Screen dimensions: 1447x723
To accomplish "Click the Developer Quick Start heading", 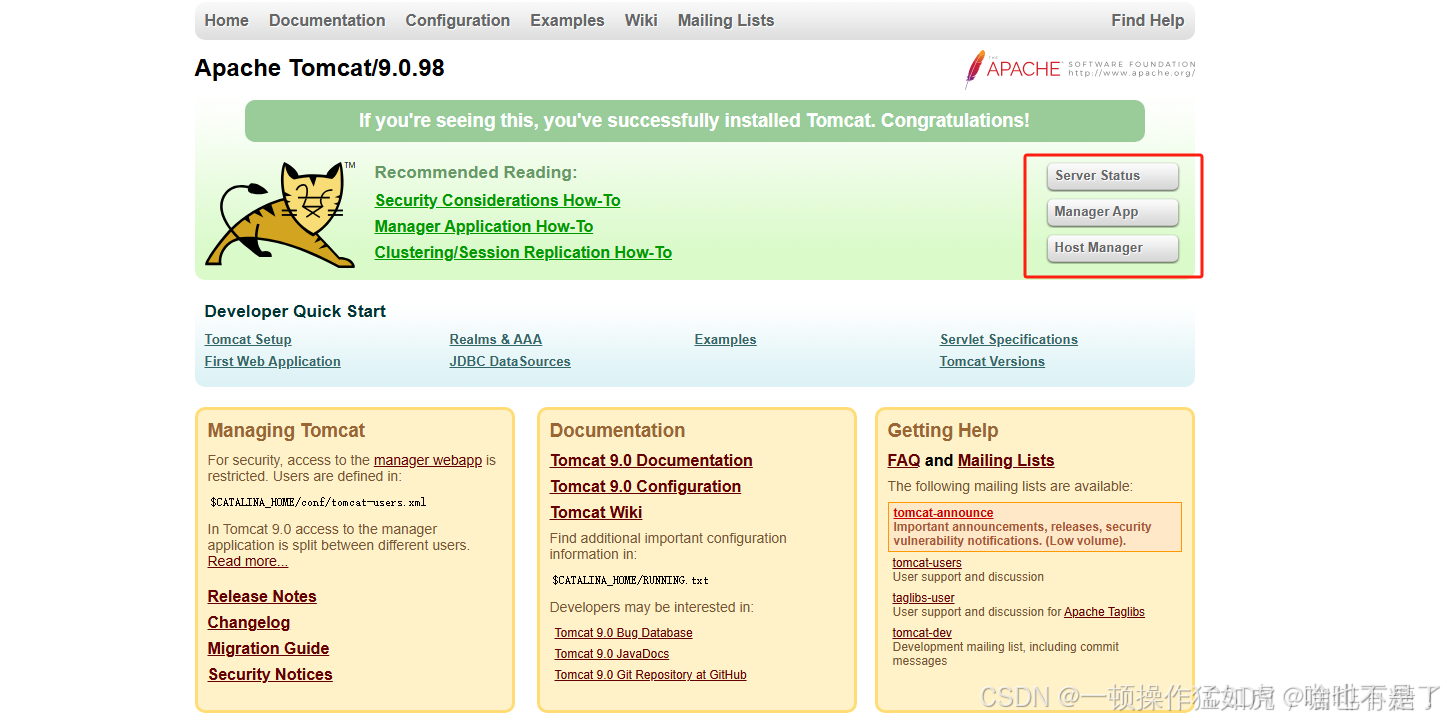I will click(x=295, y=311).
